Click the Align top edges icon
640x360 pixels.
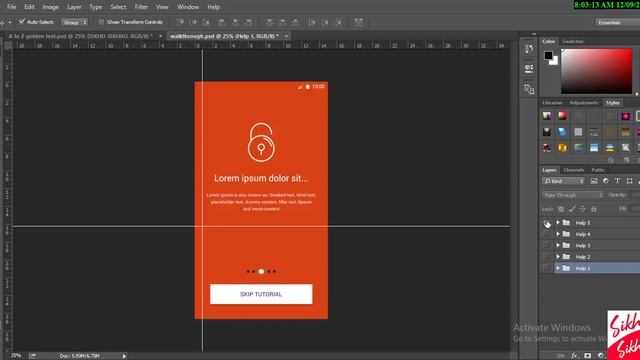pos(180,22)
